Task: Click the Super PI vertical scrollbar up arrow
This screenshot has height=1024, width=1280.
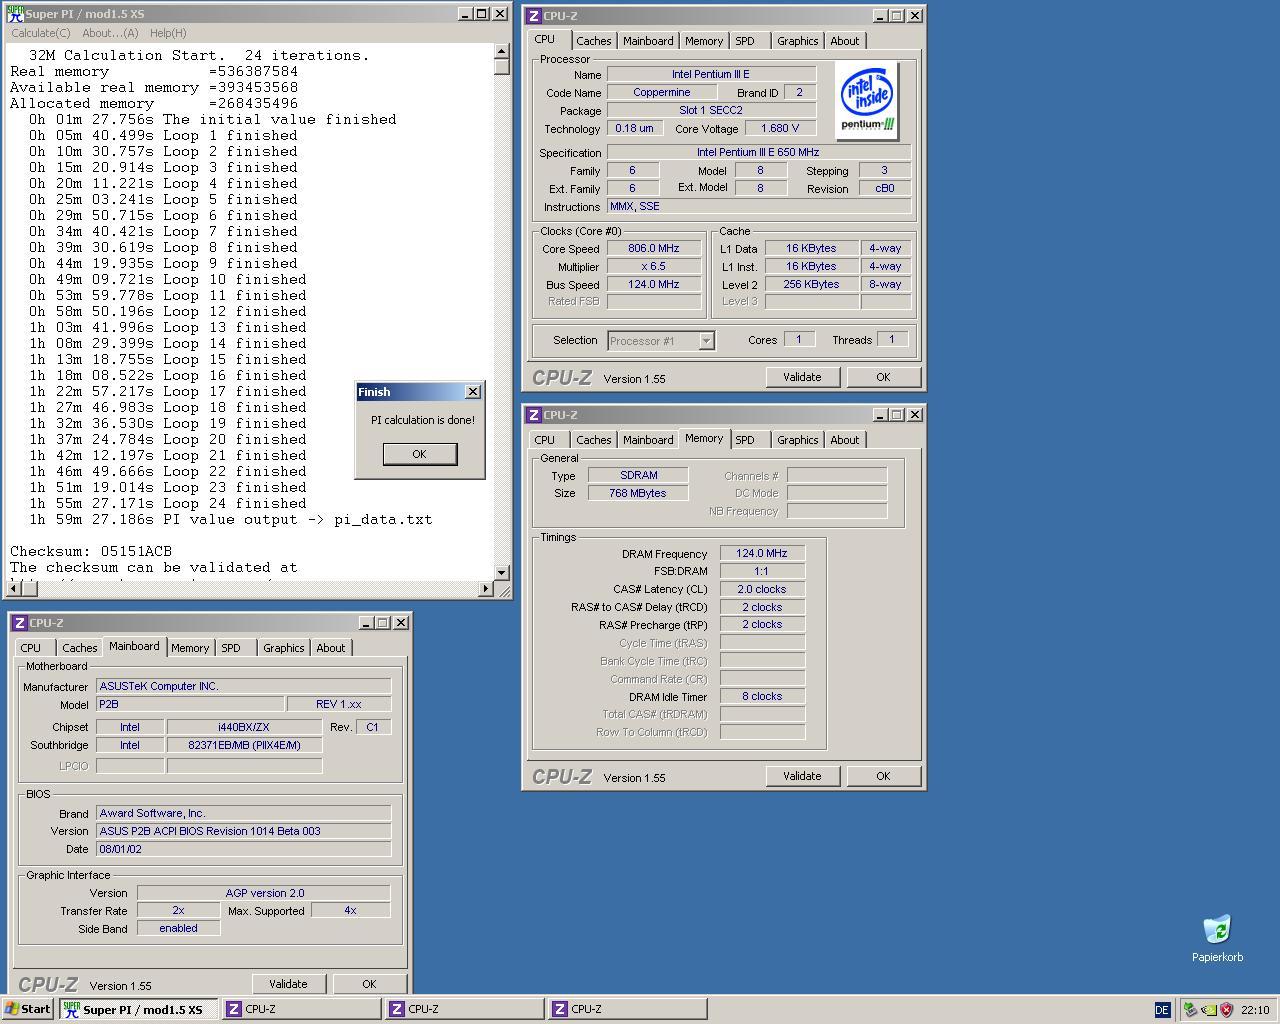Action: 502,52
